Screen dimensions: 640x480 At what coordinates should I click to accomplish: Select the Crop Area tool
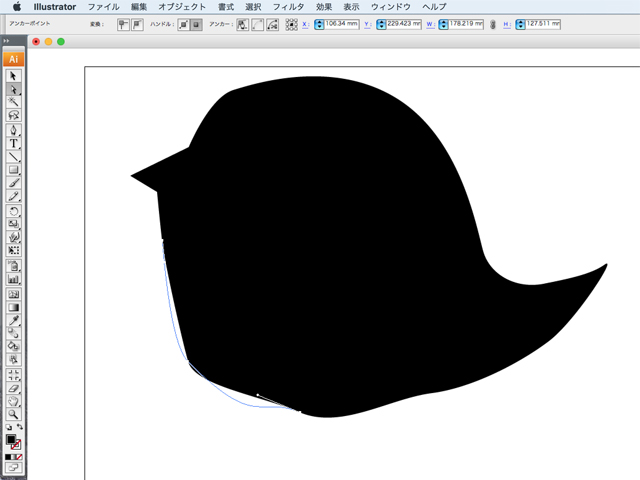13,375
